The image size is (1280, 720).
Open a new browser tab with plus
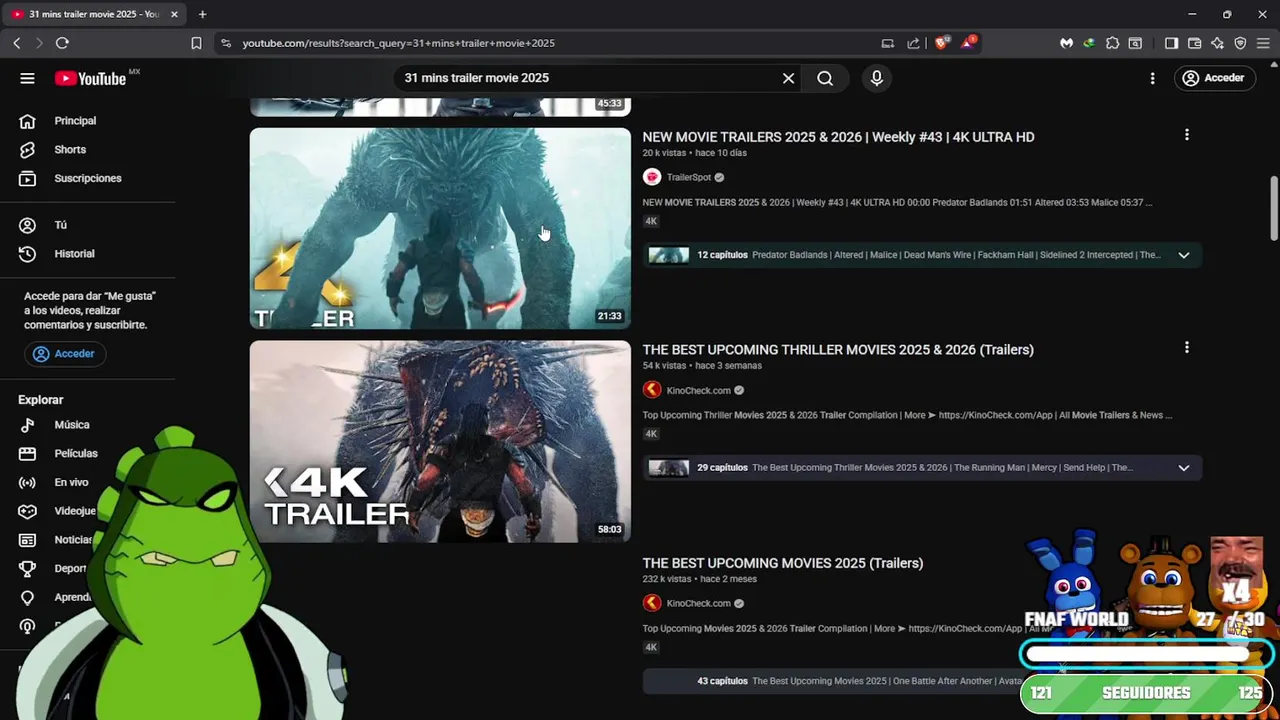tap(202, 14)
